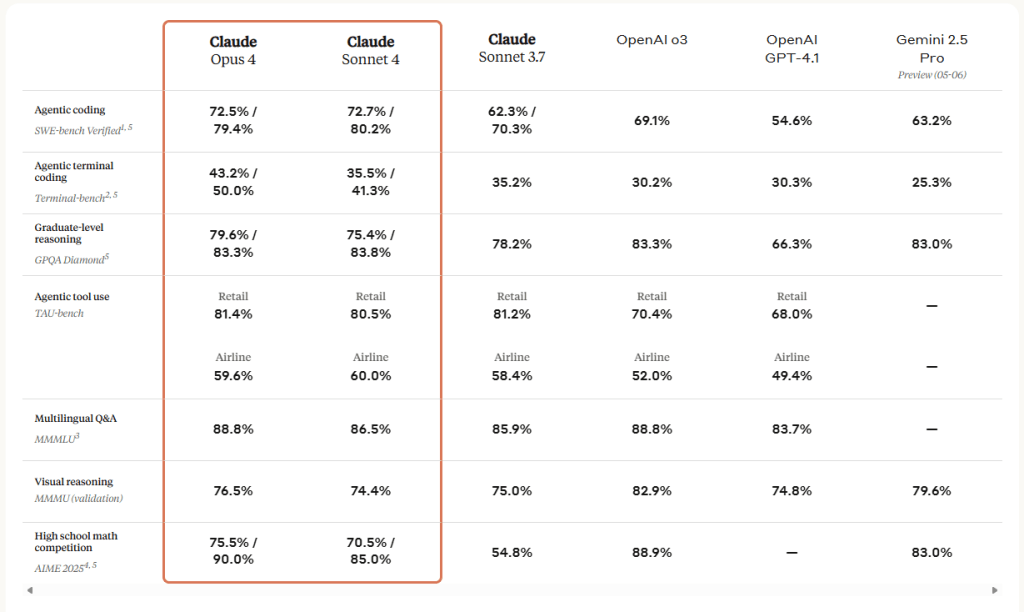
Task: Select the Claude Opus 4 column header
Action: (x=233, y=50)
